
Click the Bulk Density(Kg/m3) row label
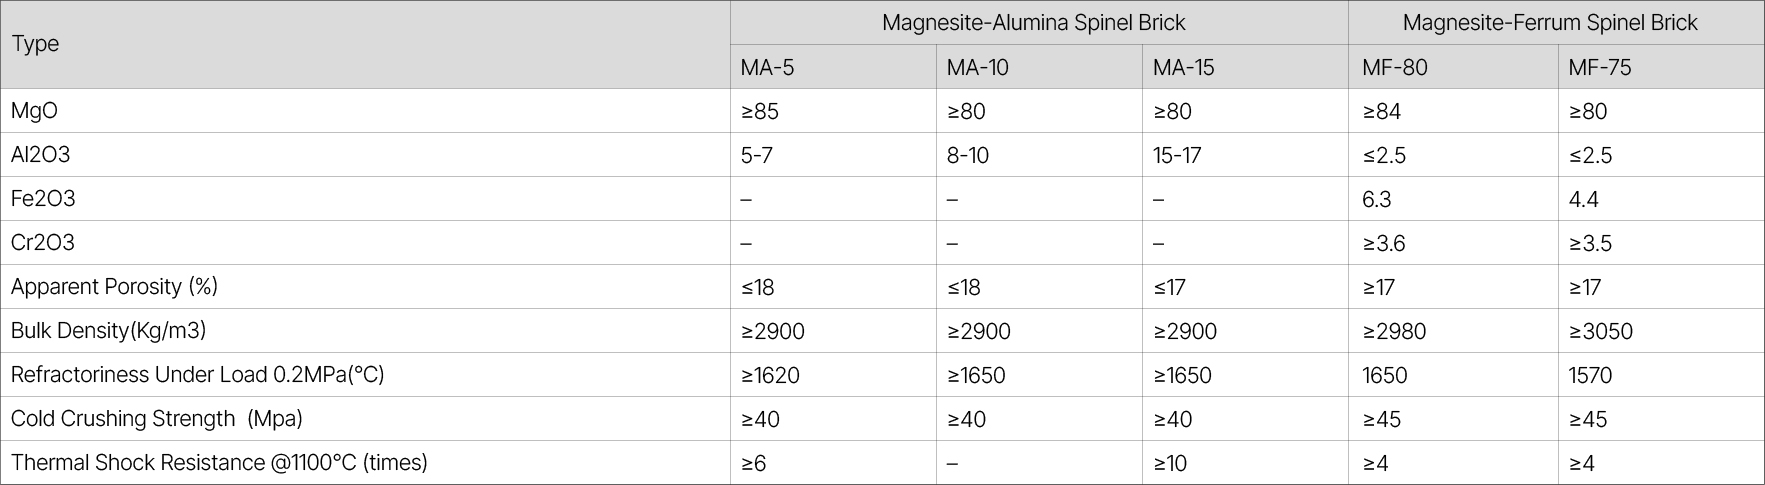pyautogui.click(x=108, y=331)
